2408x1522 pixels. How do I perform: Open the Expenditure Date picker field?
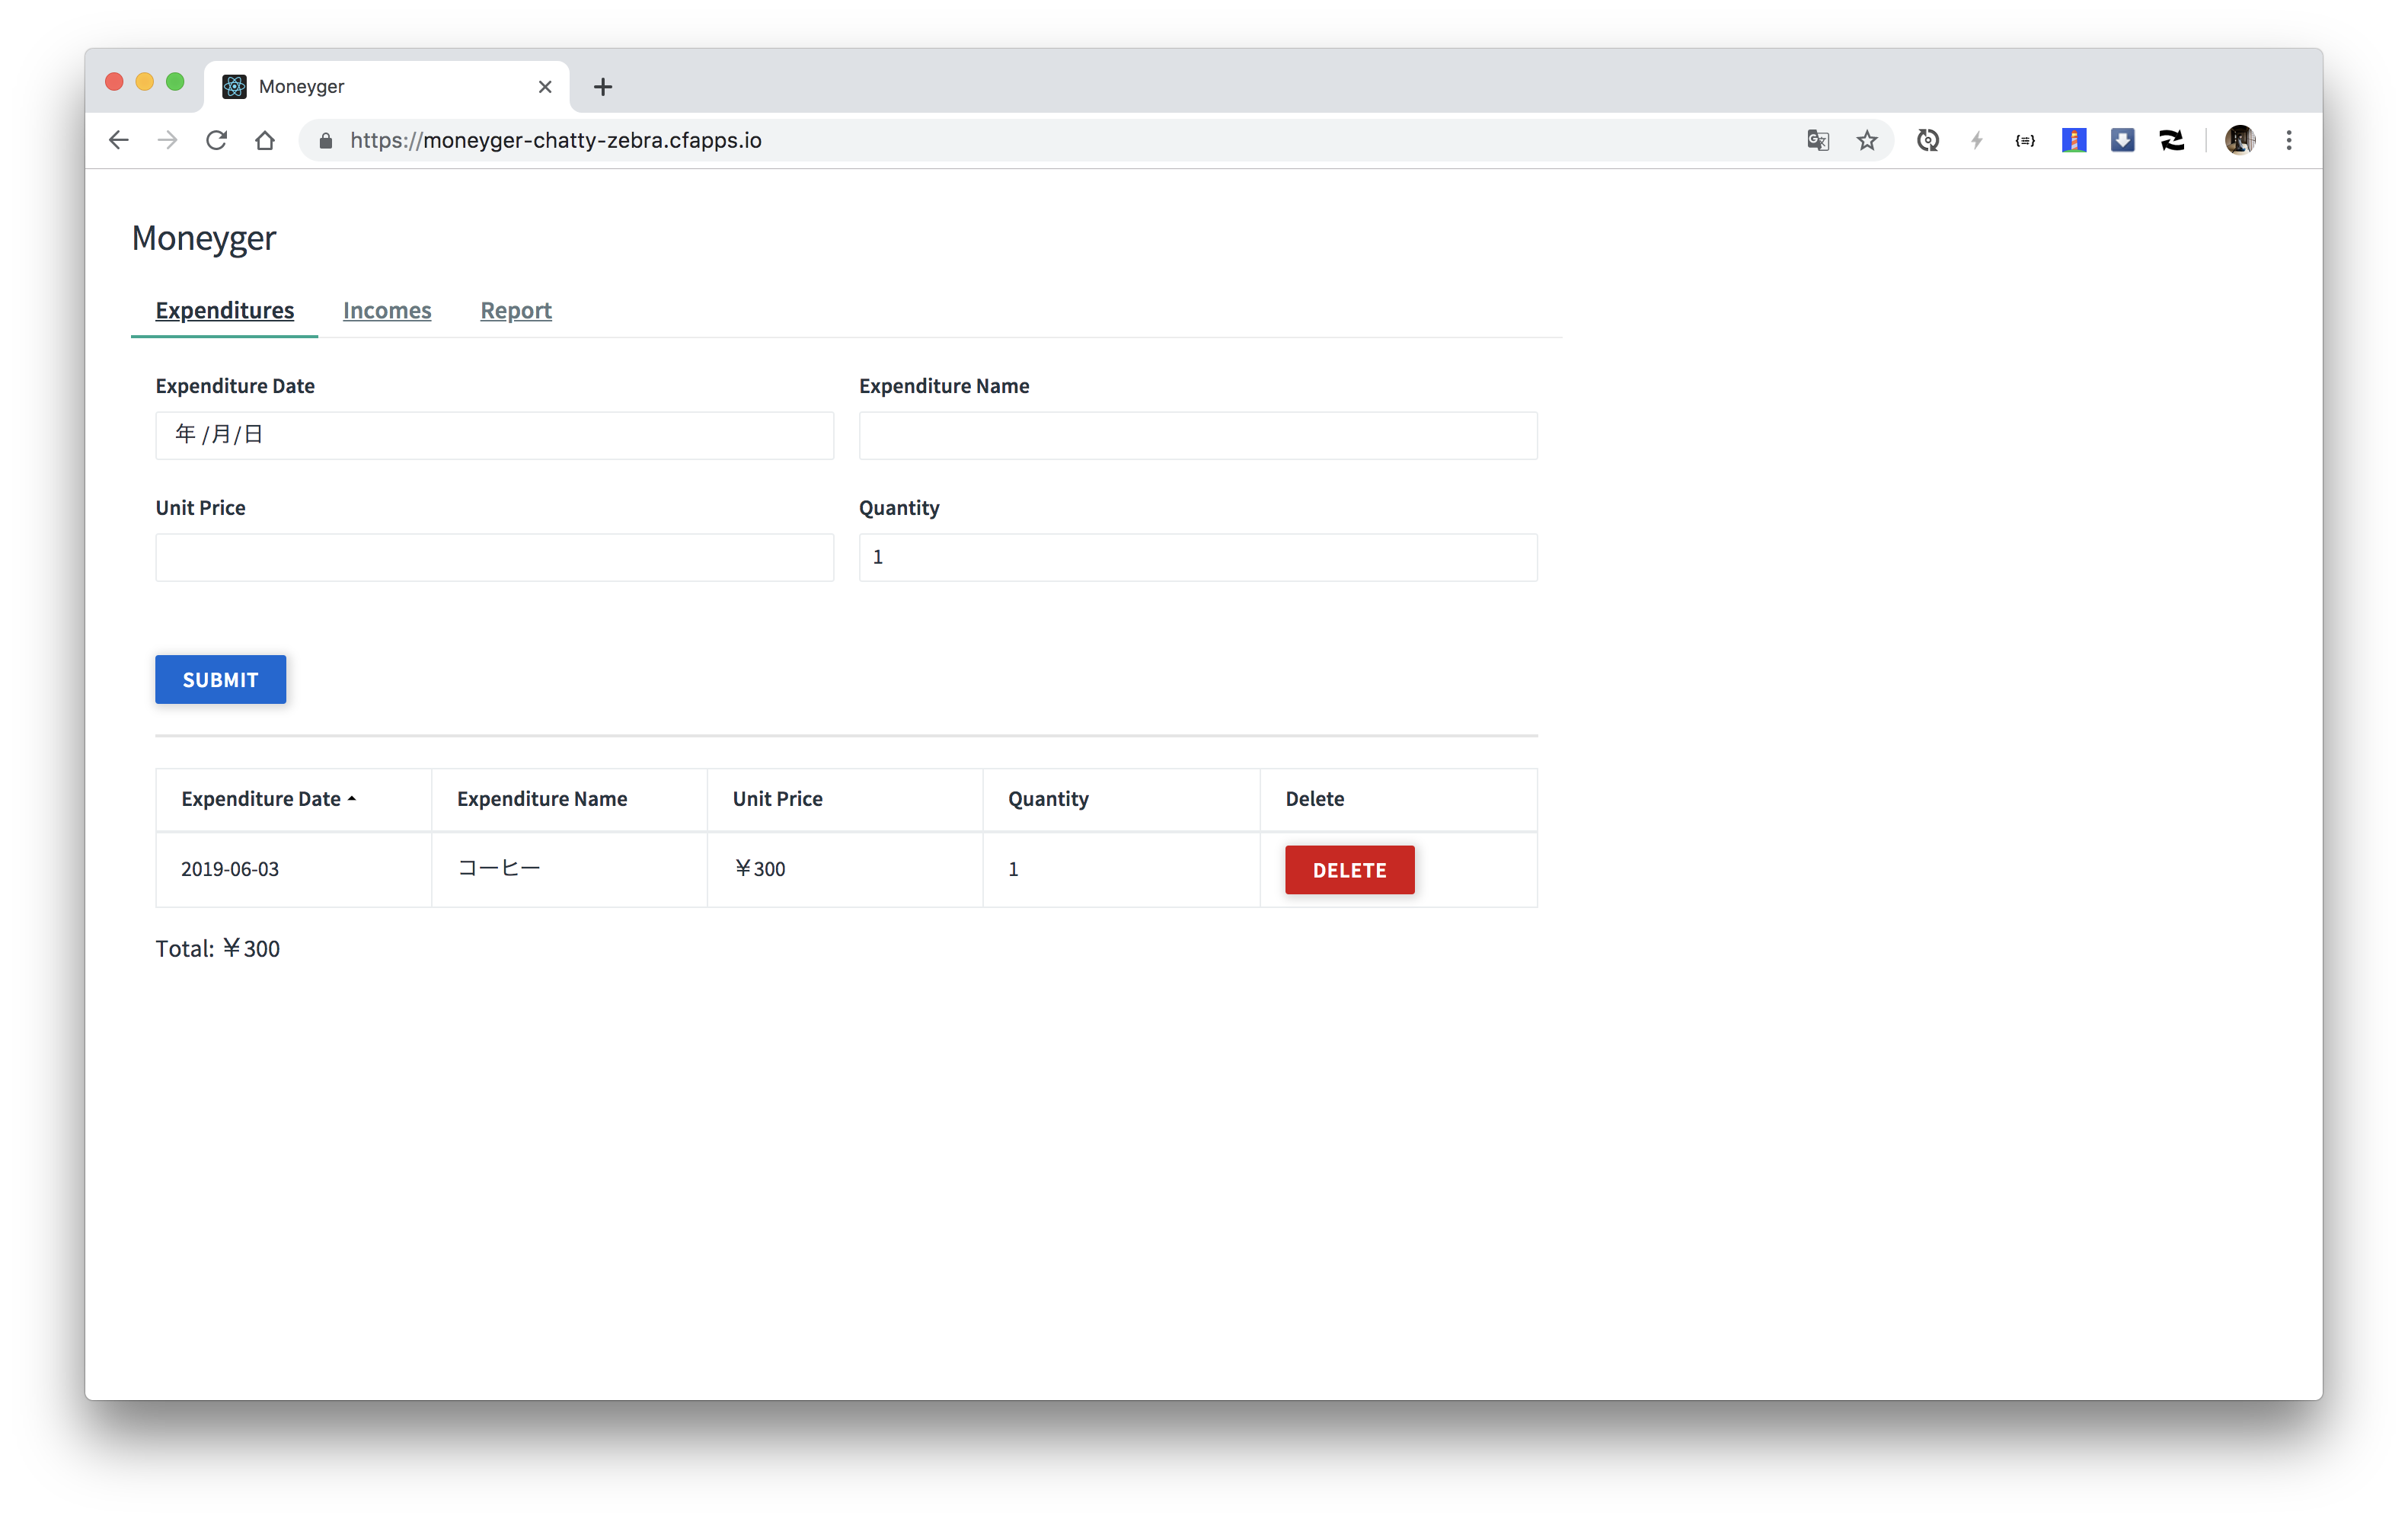coord(494,435)
